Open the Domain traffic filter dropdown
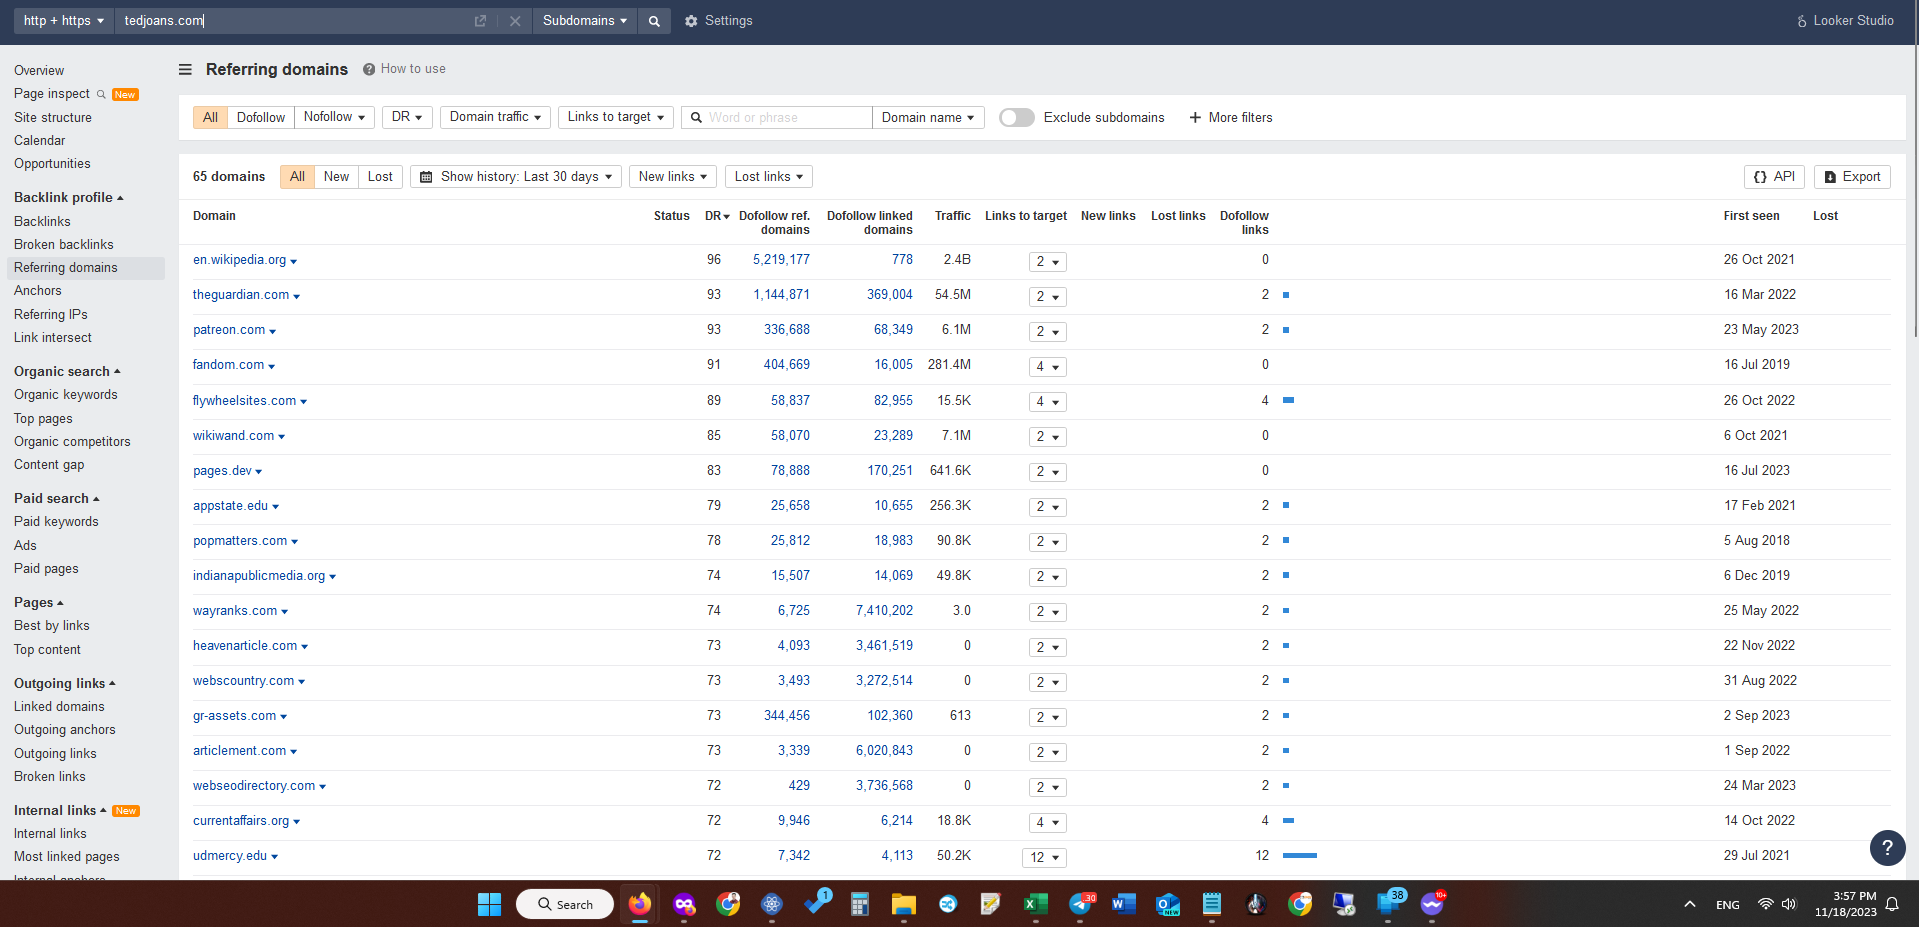The width and height of the screenshot is (1919, 927). [x=495, y=118]
